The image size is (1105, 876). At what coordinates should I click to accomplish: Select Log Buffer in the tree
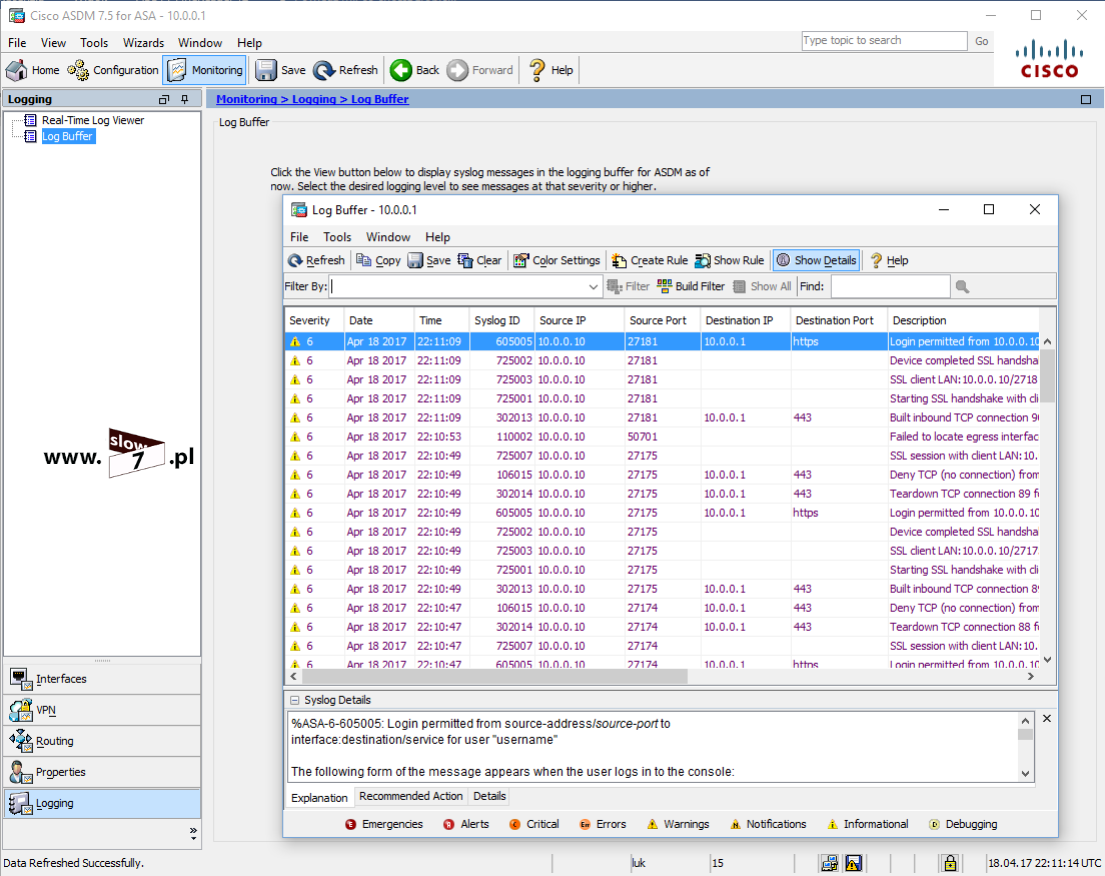67,136
